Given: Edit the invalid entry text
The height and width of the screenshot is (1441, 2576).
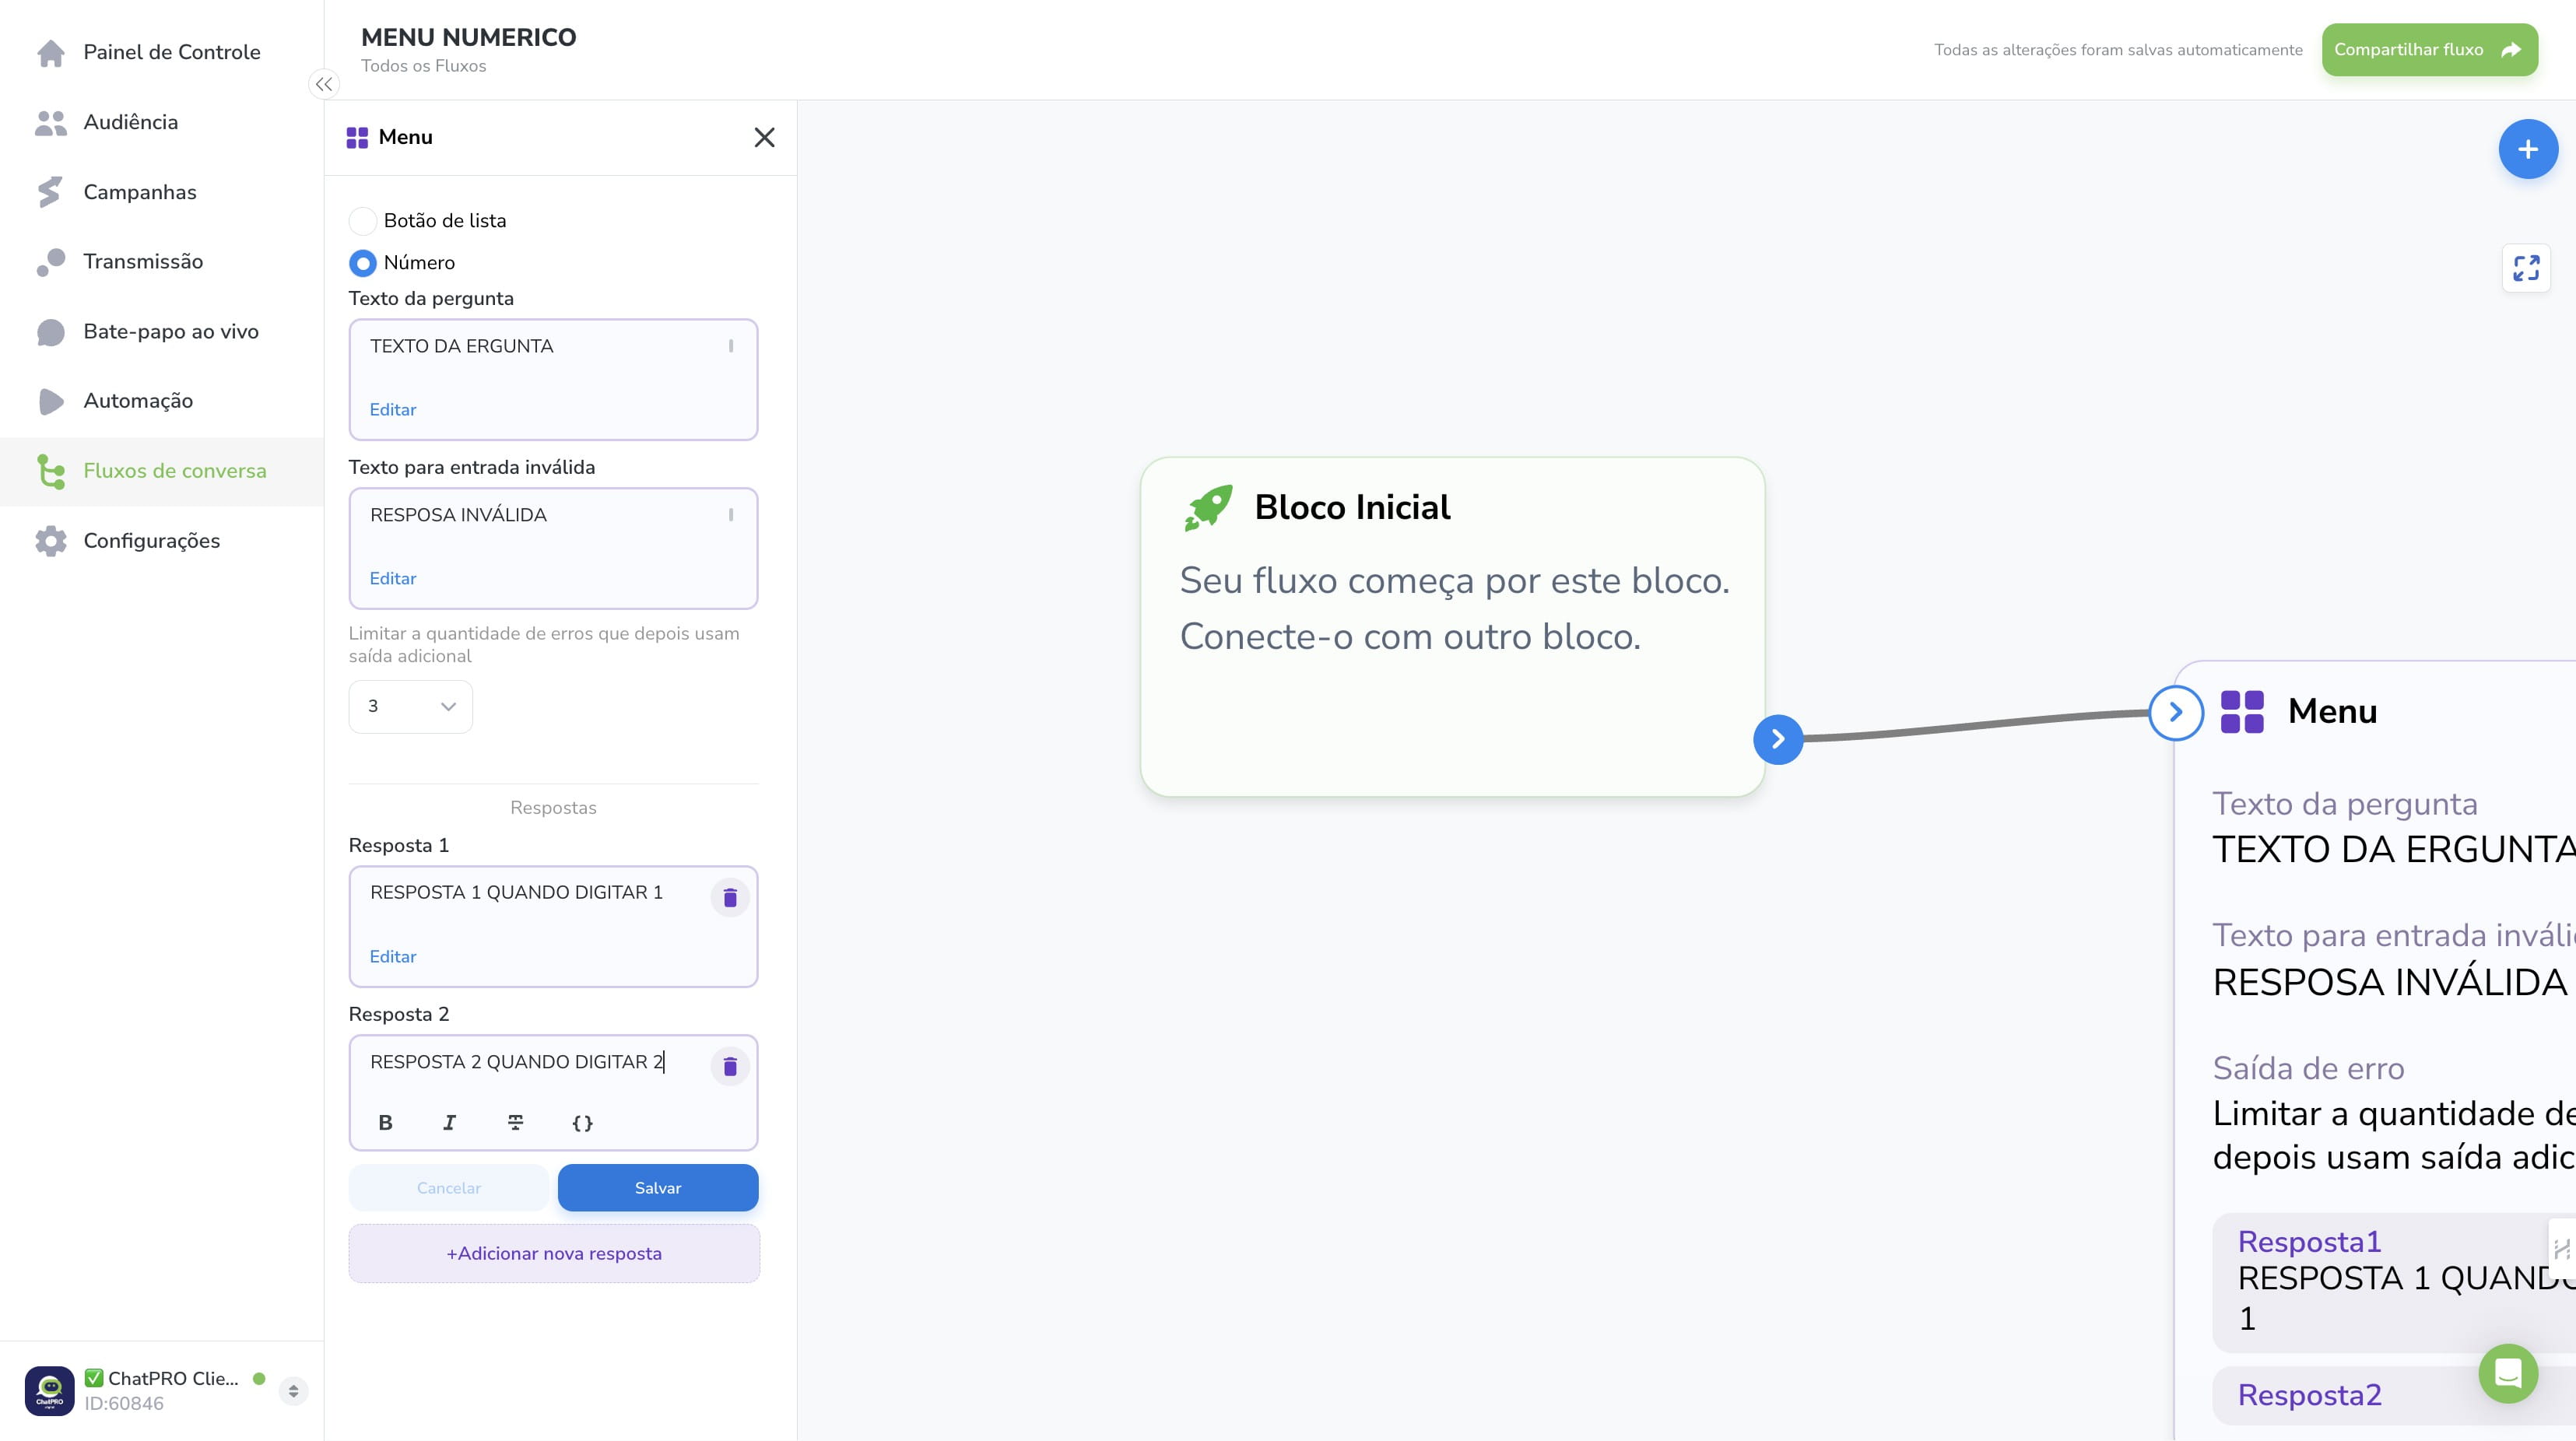Looking at the screenshot, I should (x=393, y=579).
